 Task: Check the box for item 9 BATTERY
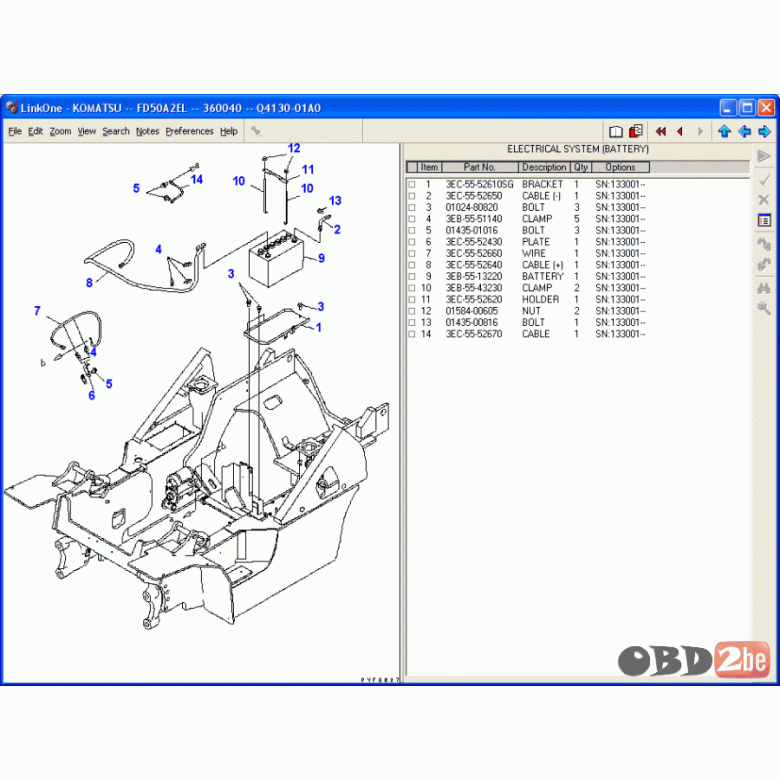pos(411,277)
